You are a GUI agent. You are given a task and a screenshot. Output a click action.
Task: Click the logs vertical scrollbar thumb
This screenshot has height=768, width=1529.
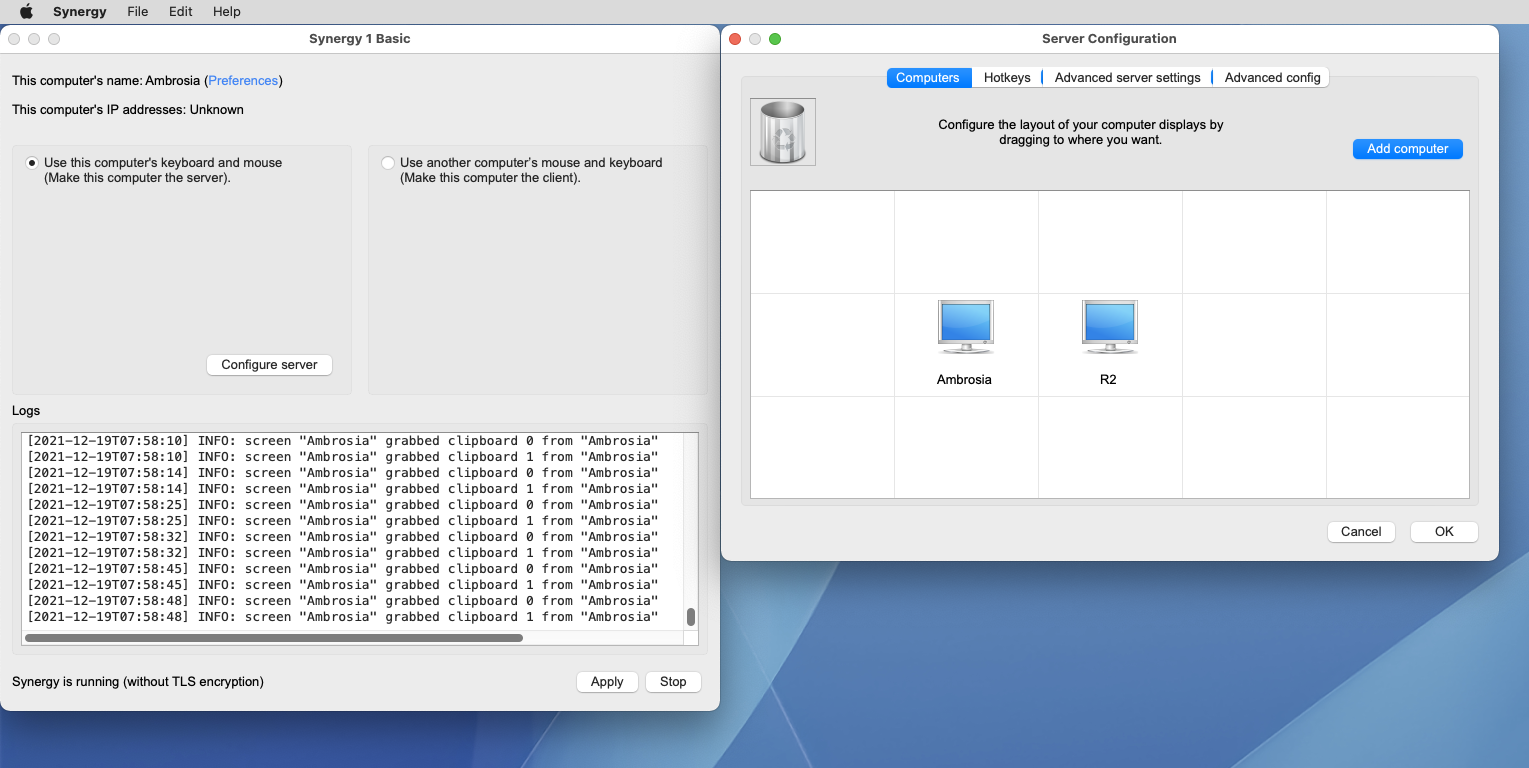691,617
